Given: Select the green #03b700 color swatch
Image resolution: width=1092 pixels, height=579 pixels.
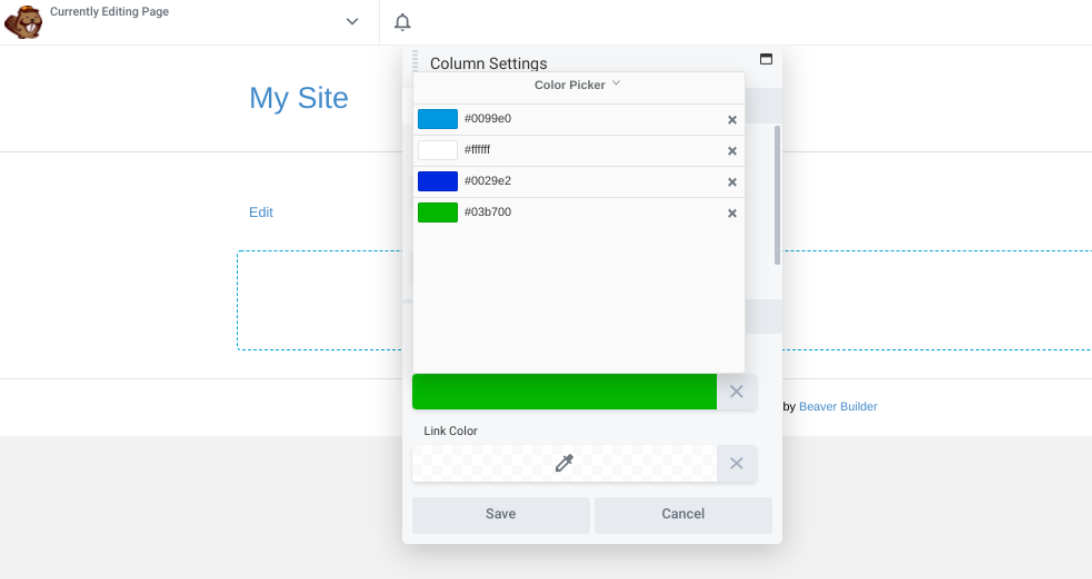Looking at the screenshot, I should point(437,212).
